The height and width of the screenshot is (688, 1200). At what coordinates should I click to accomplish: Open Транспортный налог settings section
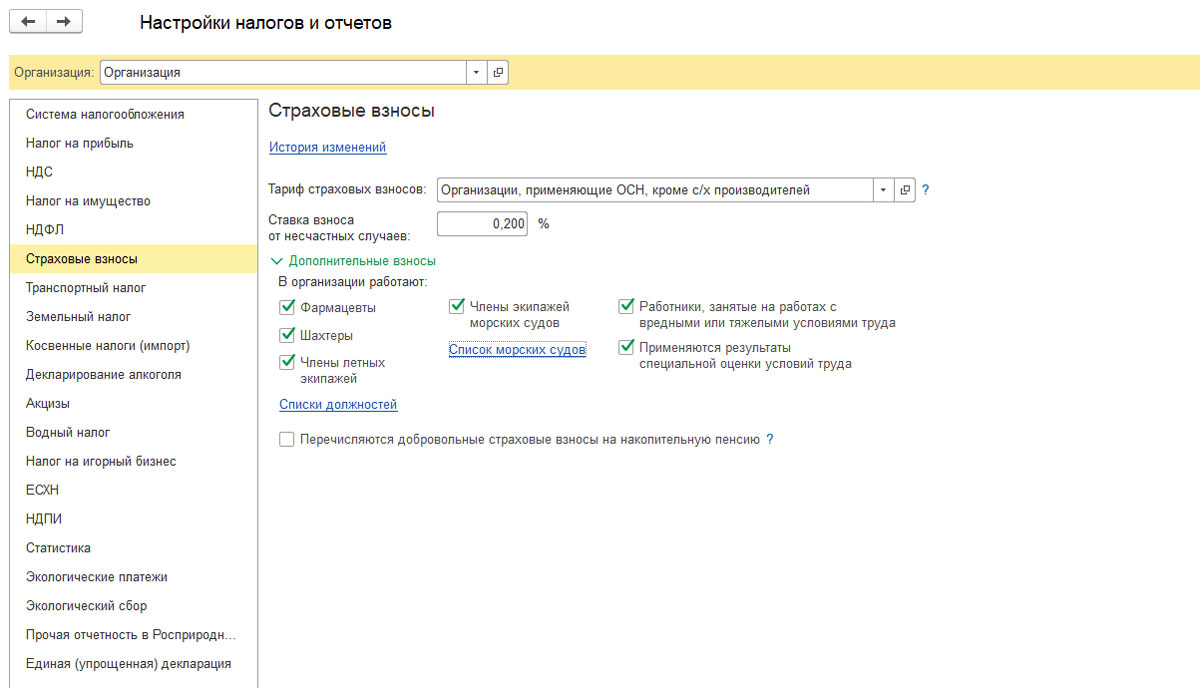tap(86, 288)
